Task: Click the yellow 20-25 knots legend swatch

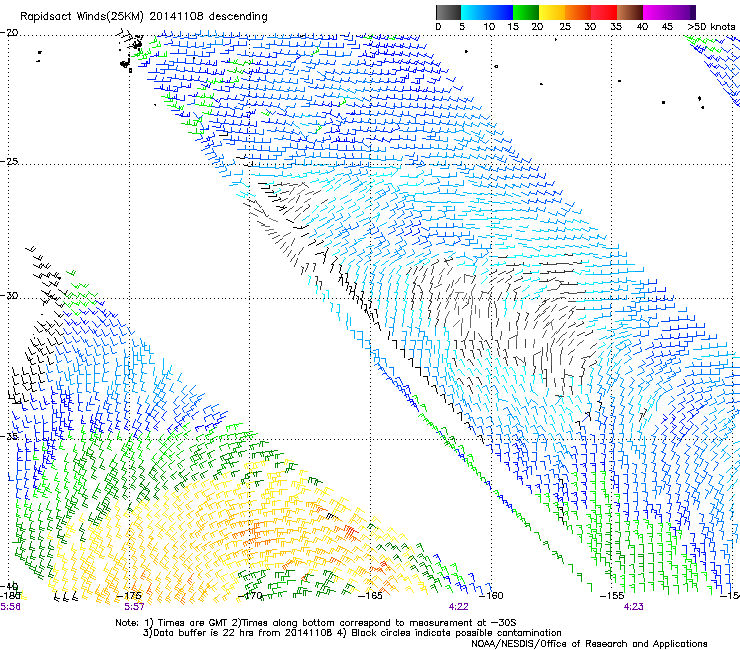Action: [x=552, y=12]
